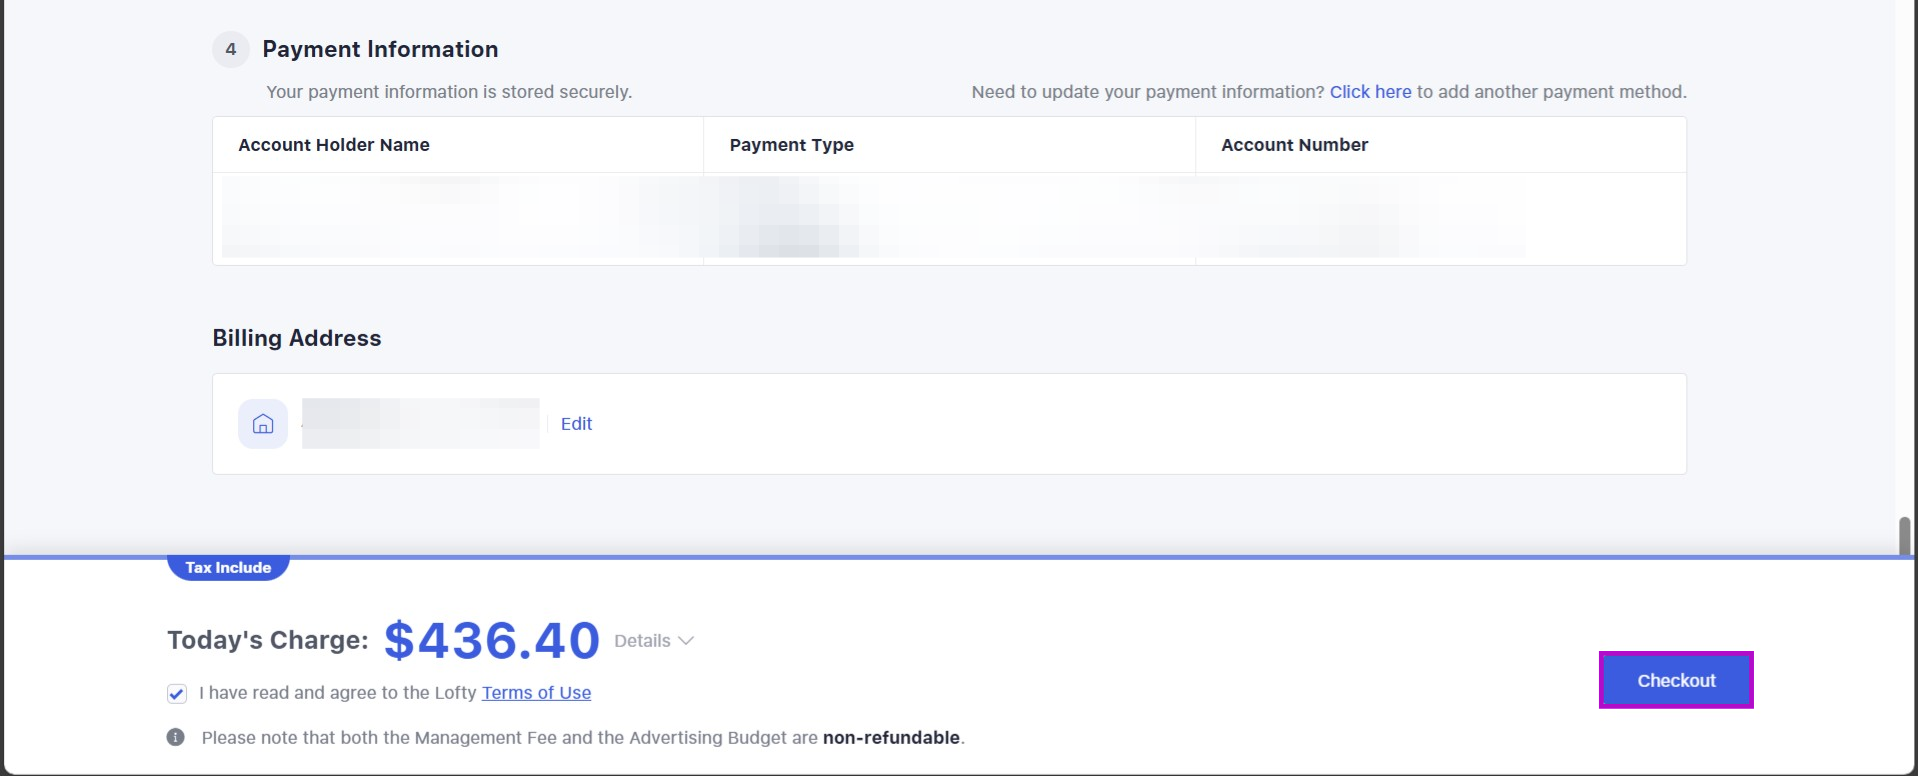Select the Payment Type column header
The image size is (1918, 776).
[x=791, y=145]
